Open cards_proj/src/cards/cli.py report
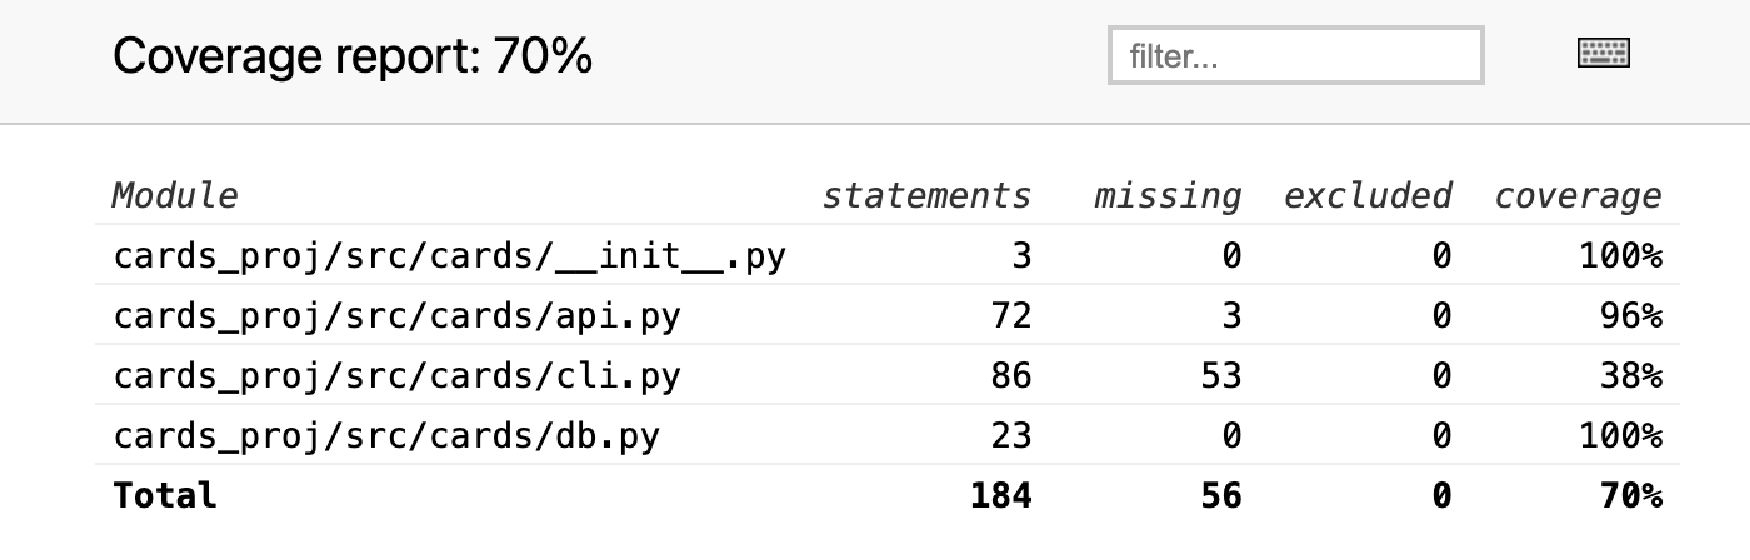1750x560 pixels. (396, 376)
